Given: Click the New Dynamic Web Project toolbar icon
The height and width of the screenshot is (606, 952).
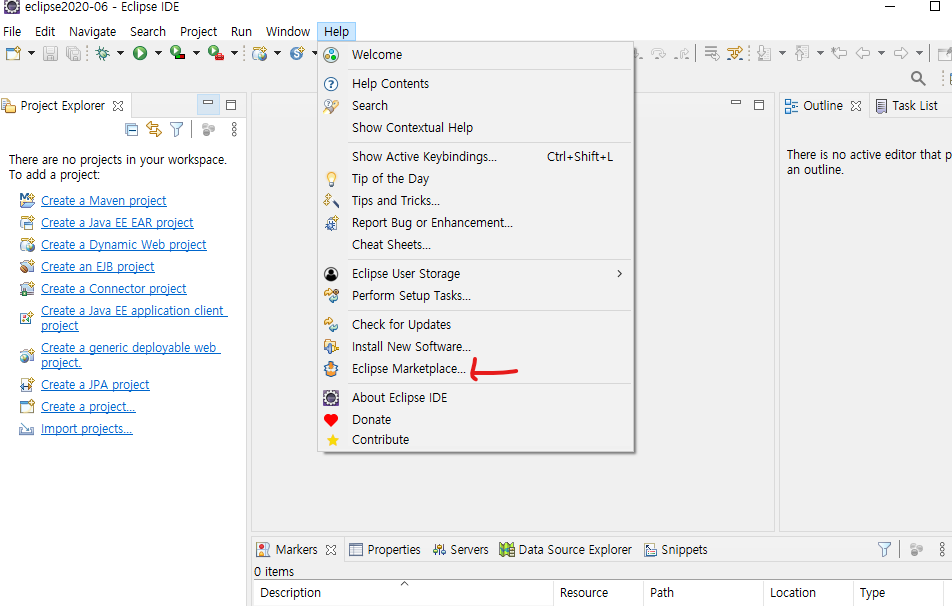Looking at the screenshot, I should (259, 53).
